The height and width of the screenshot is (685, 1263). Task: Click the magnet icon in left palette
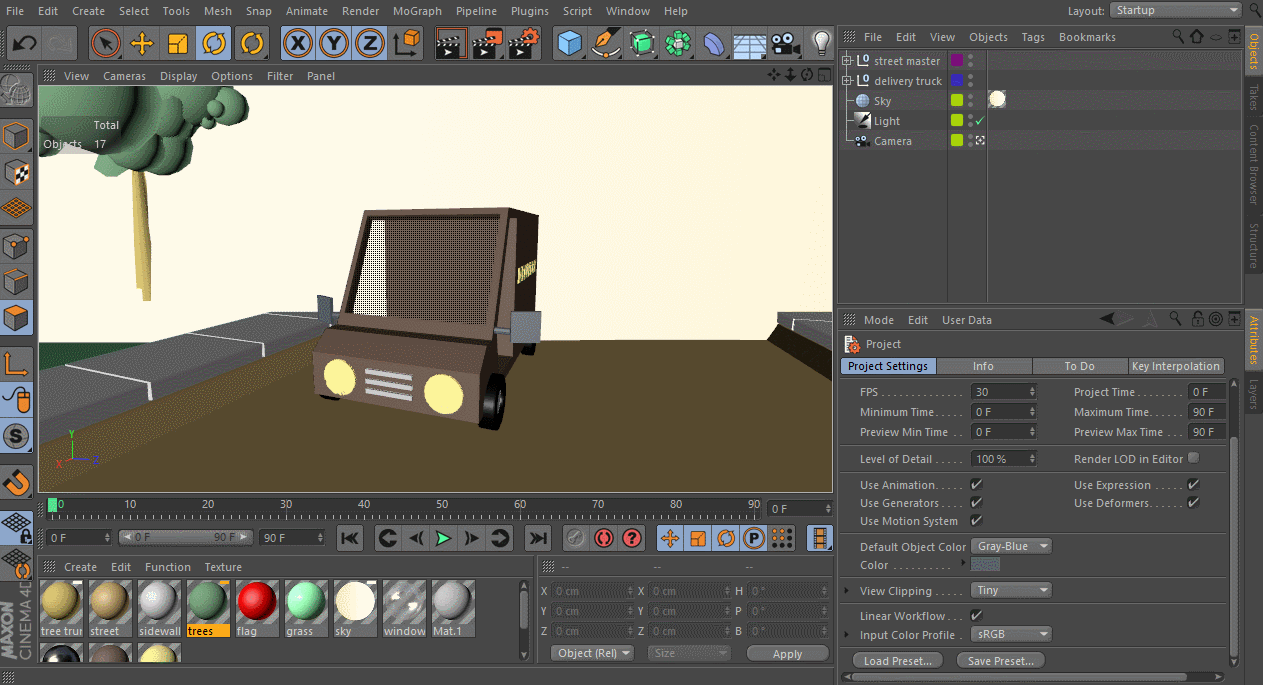pos(17,483)
